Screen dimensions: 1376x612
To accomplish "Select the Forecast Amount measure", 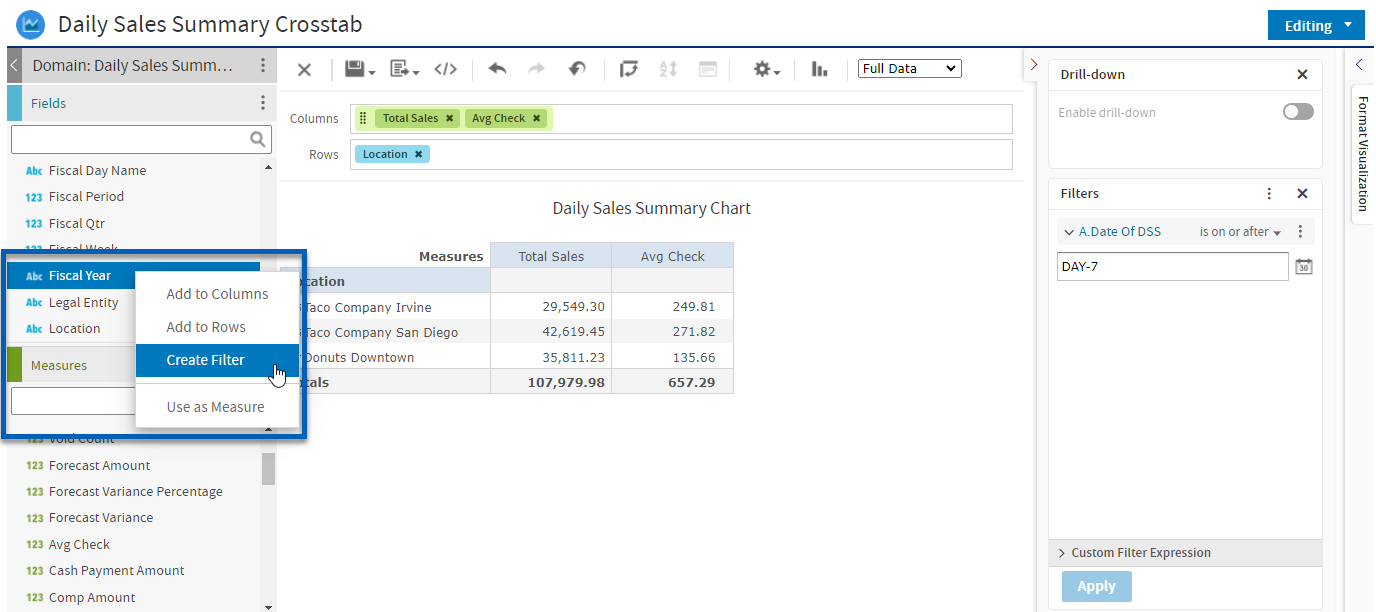I will click(99, 465).
